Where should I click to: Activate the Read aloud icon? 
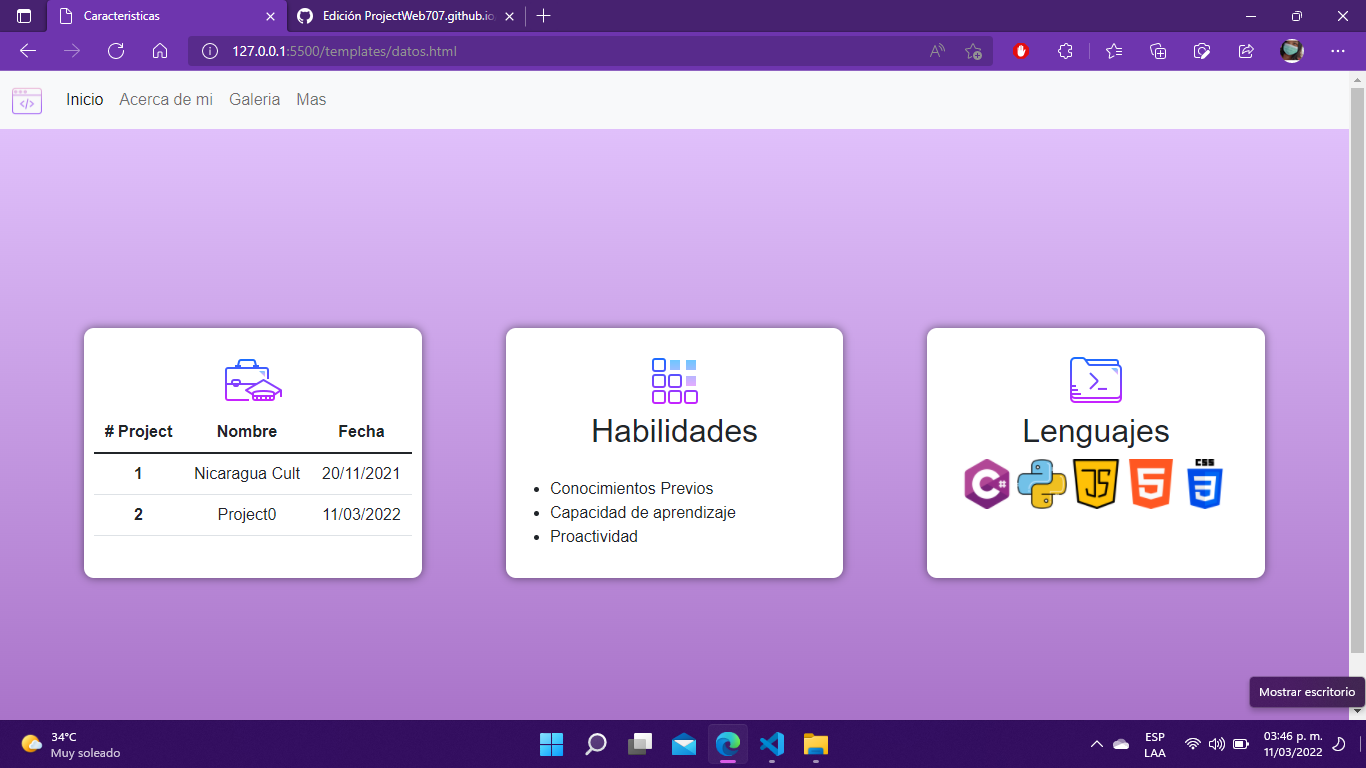(x=937, y=51)
